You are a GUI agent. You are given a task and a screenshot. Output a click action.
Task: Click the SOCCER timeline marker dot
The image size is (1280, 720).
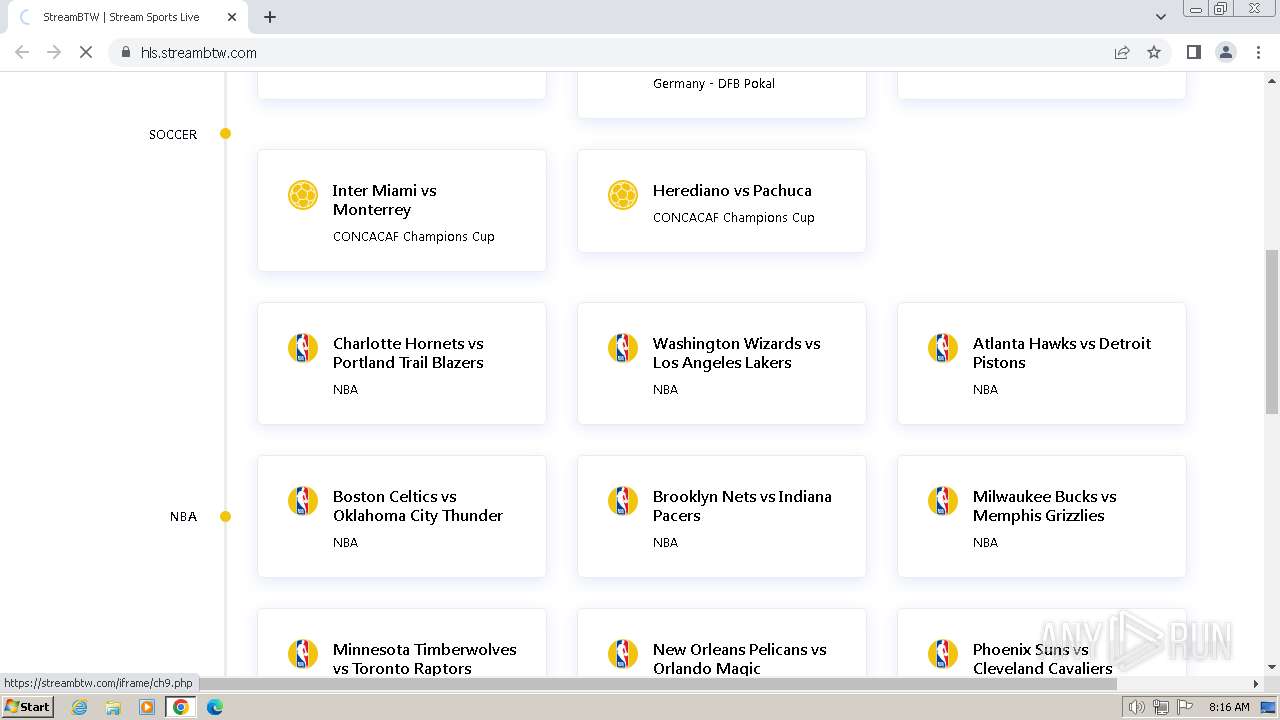tap(226, 134)
